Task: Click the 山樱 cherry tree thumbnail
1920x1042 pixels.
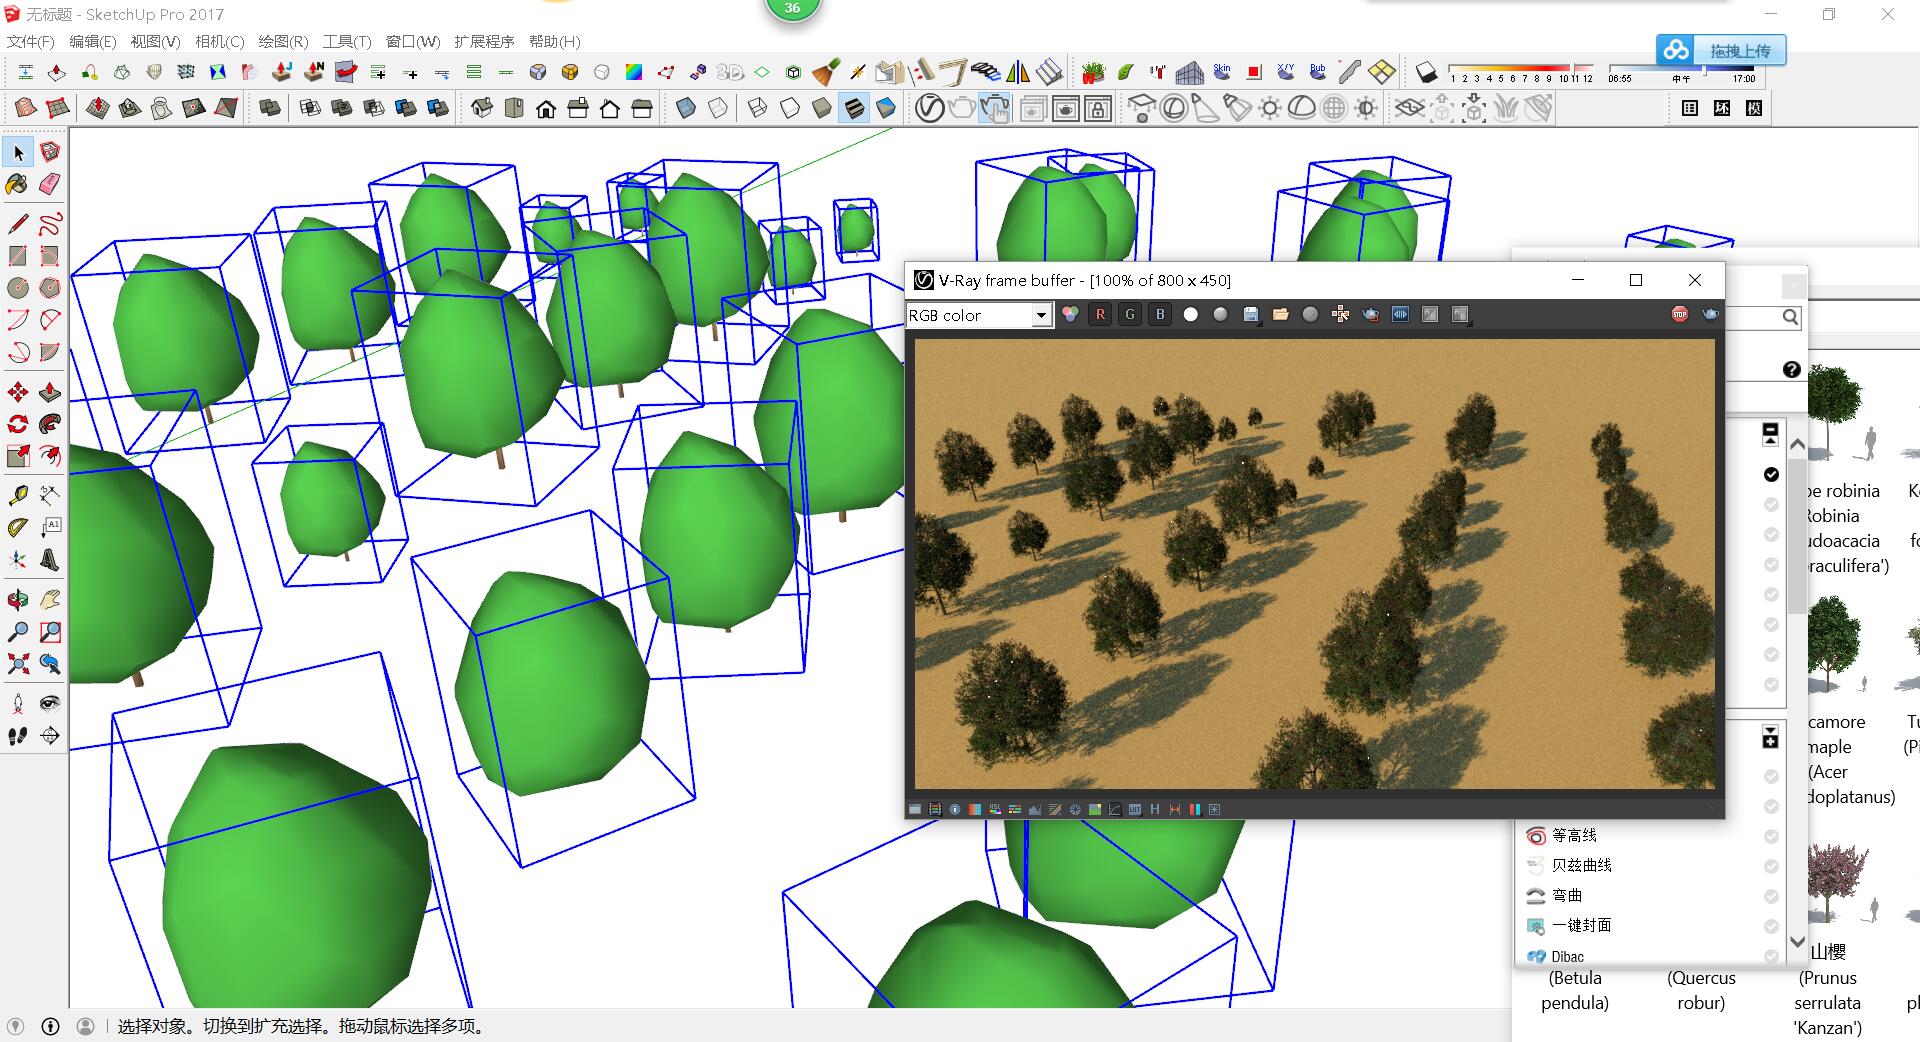Action: pyautogui.click(x=1842, y=882)
